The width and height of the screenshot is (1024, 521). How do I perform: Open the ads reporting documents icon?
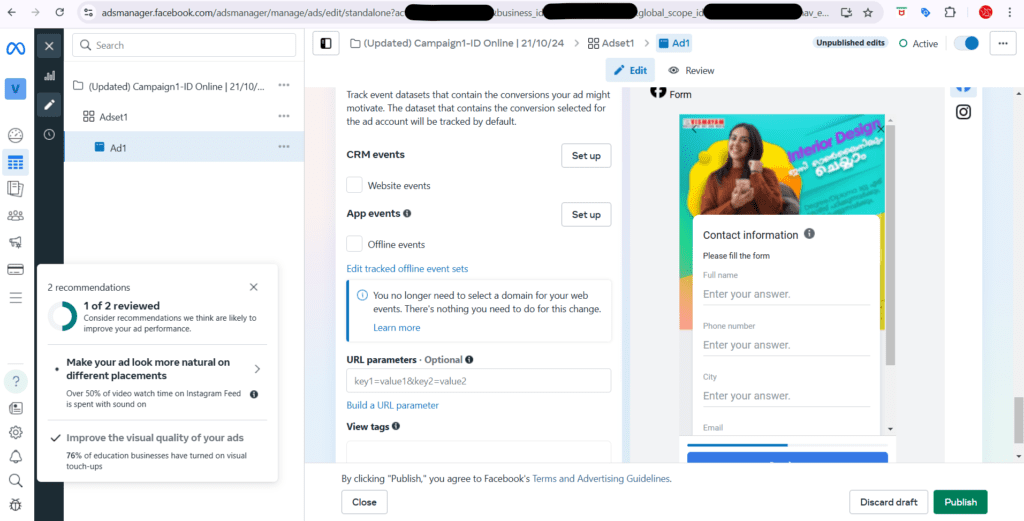(x=16, y=189)
